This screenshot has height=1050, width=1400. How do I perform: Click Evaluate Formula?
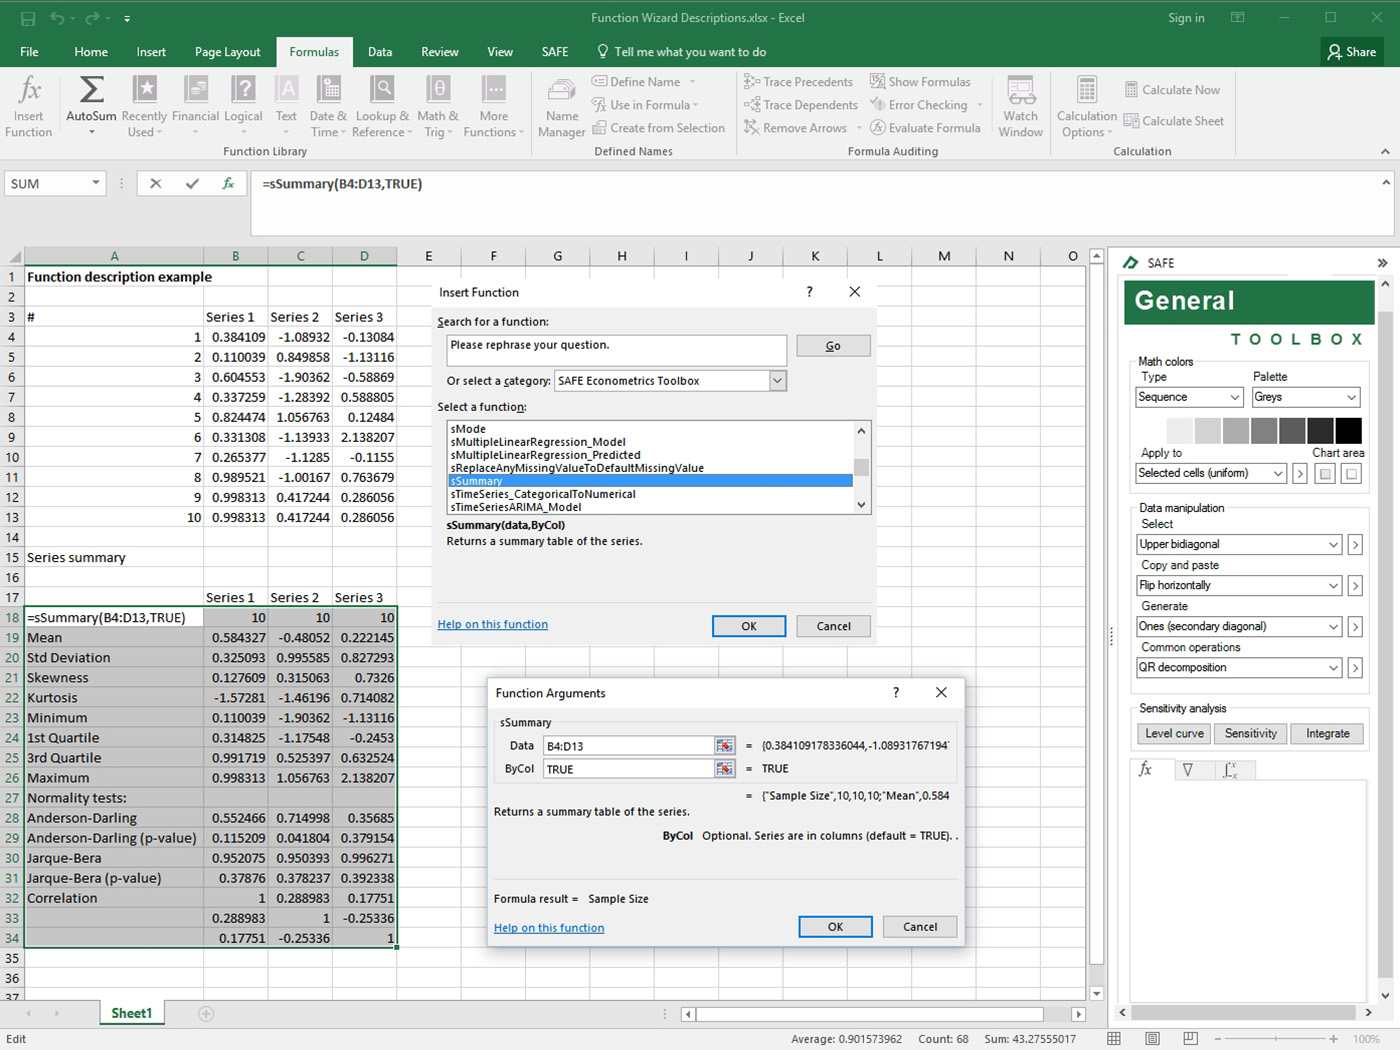tap(925, 128)
